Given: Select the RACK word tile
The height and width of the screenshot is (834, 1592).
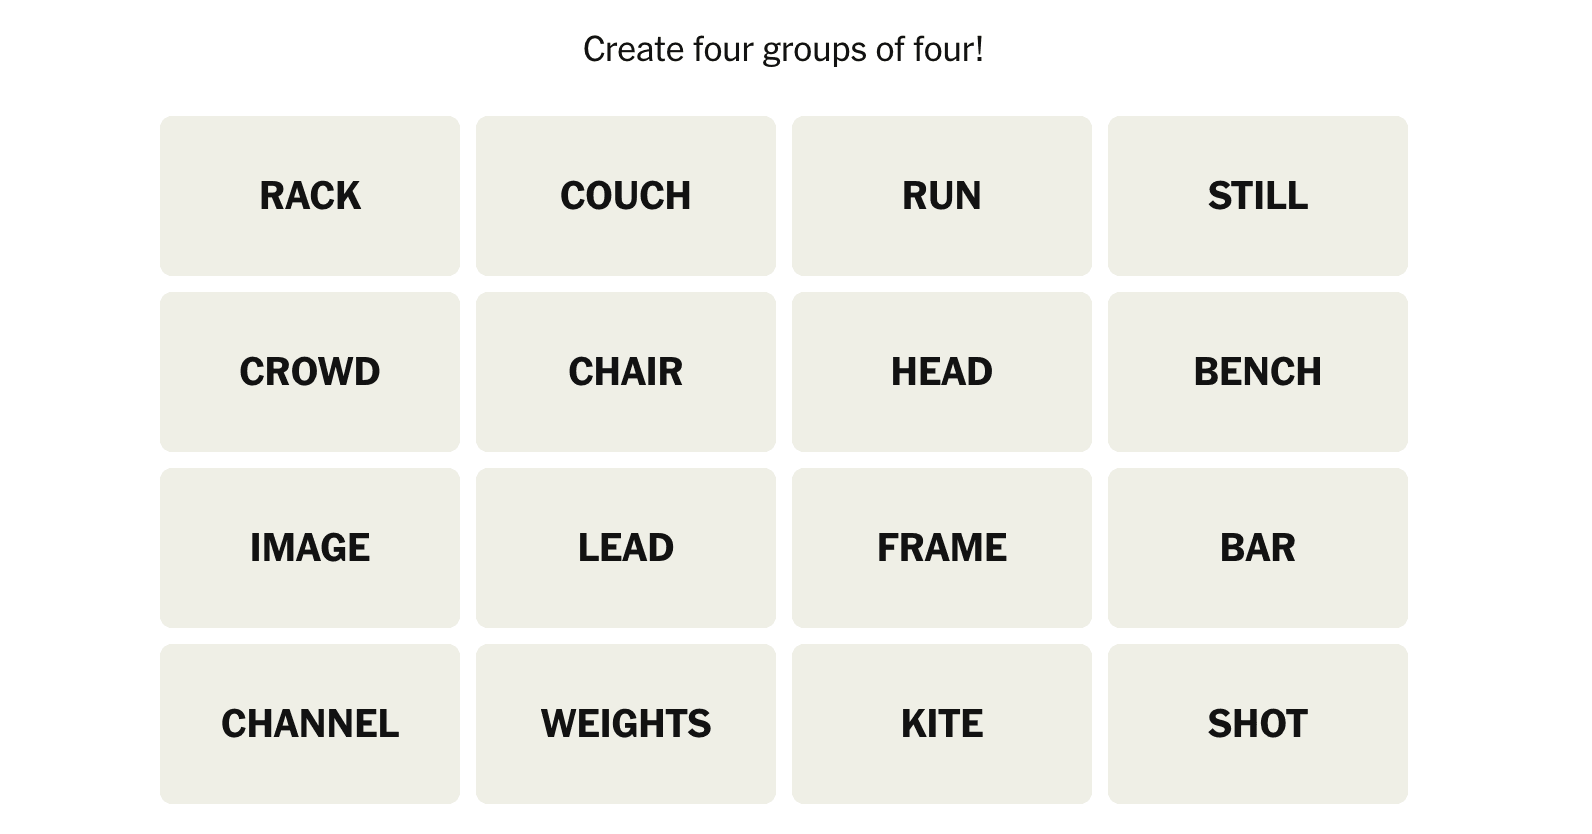Looking at the screenshot, I should [310, 196].
